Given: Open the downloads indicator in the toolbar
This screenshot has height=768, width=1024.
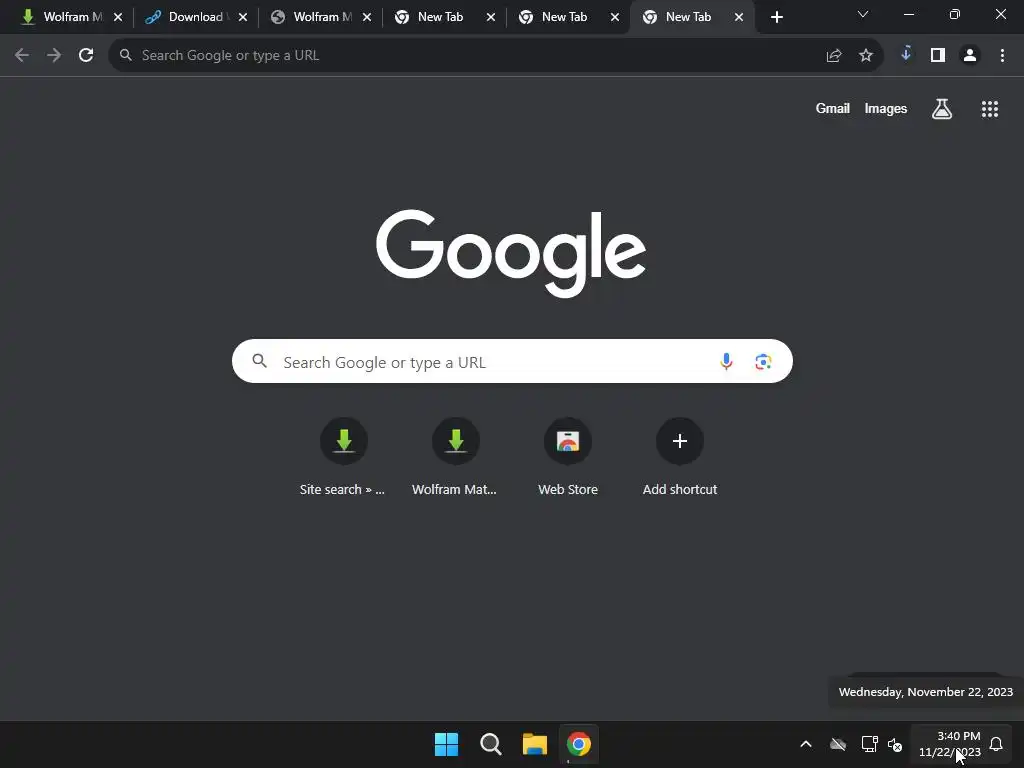Looking at the screenshot, I should [x=906, y=54].
